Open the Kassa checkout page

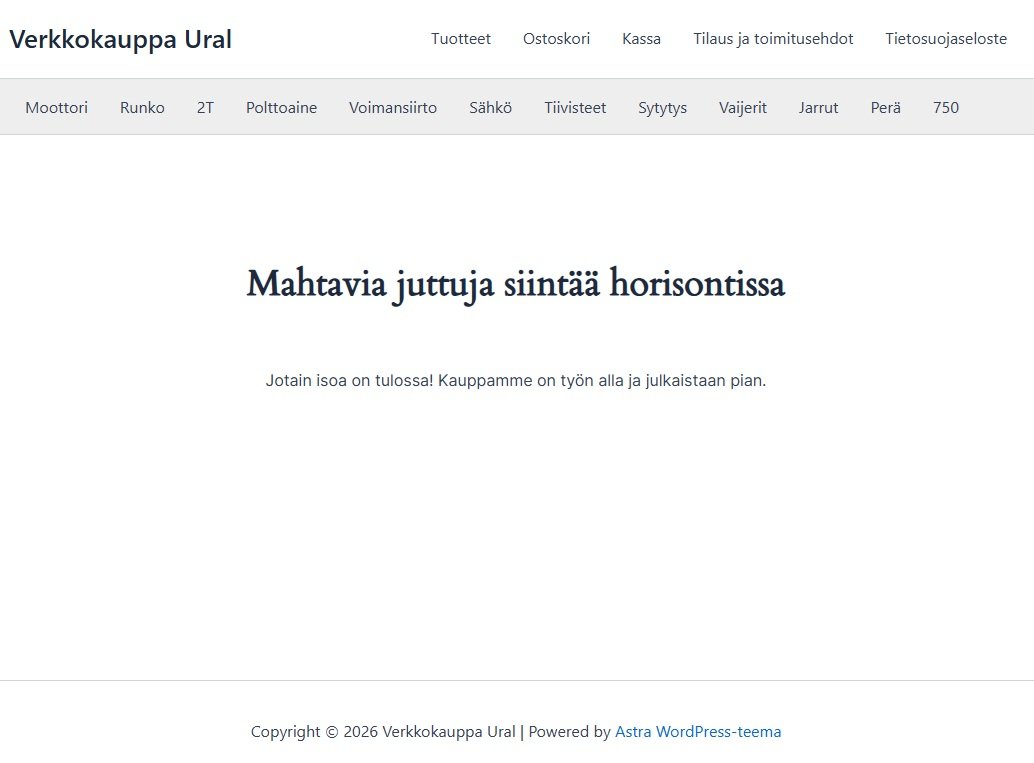641,39
